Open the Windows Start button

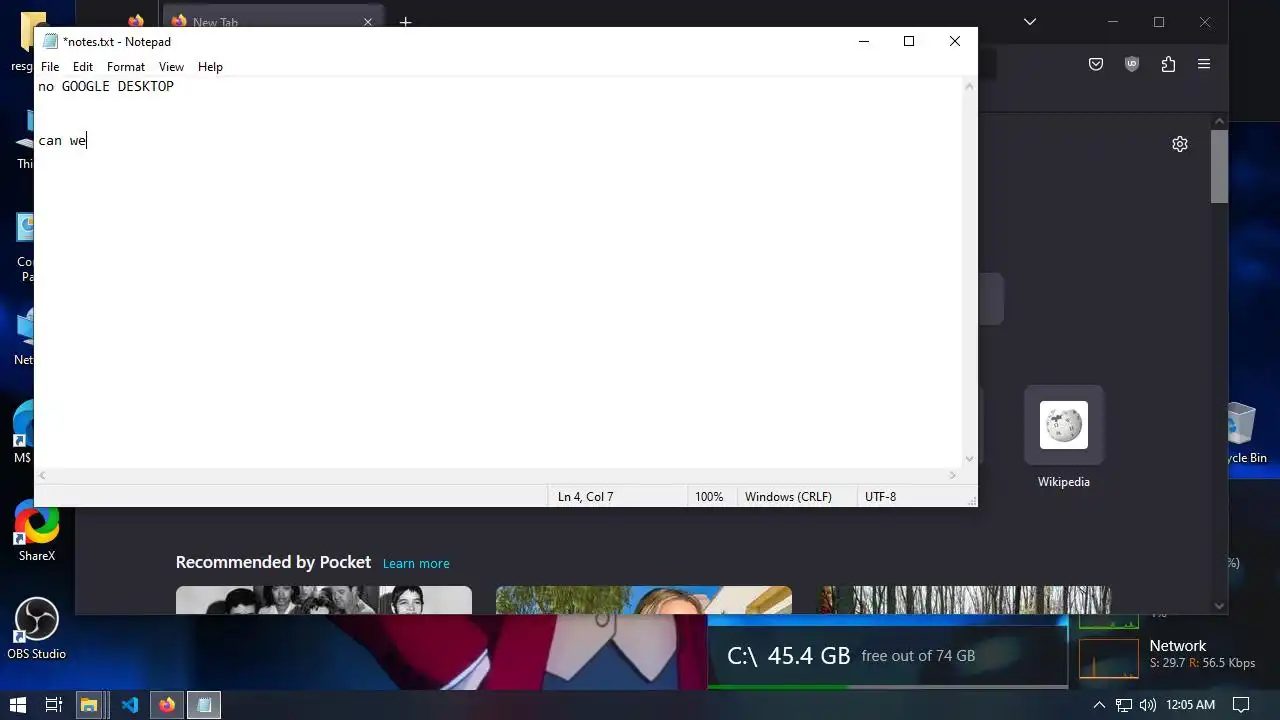pyautogui.click(x=18, y=705)
